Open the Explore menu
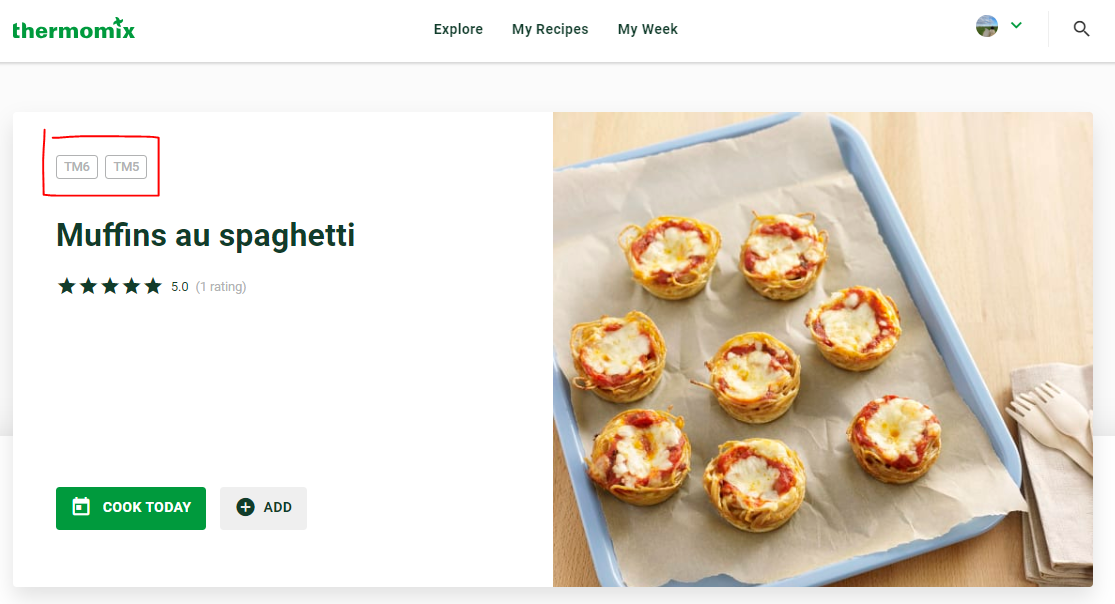This screenshot has height=604, width=1115. (458, 29)
